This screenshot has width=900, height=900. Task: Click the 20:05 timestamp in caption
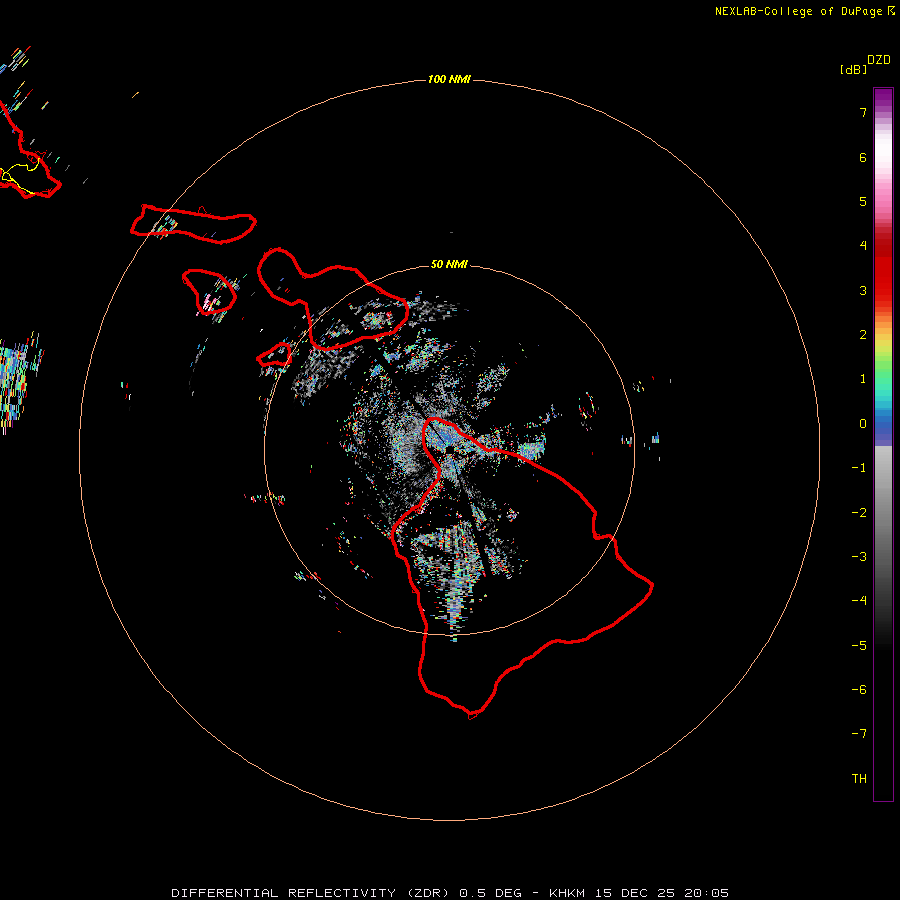point(705,893)
